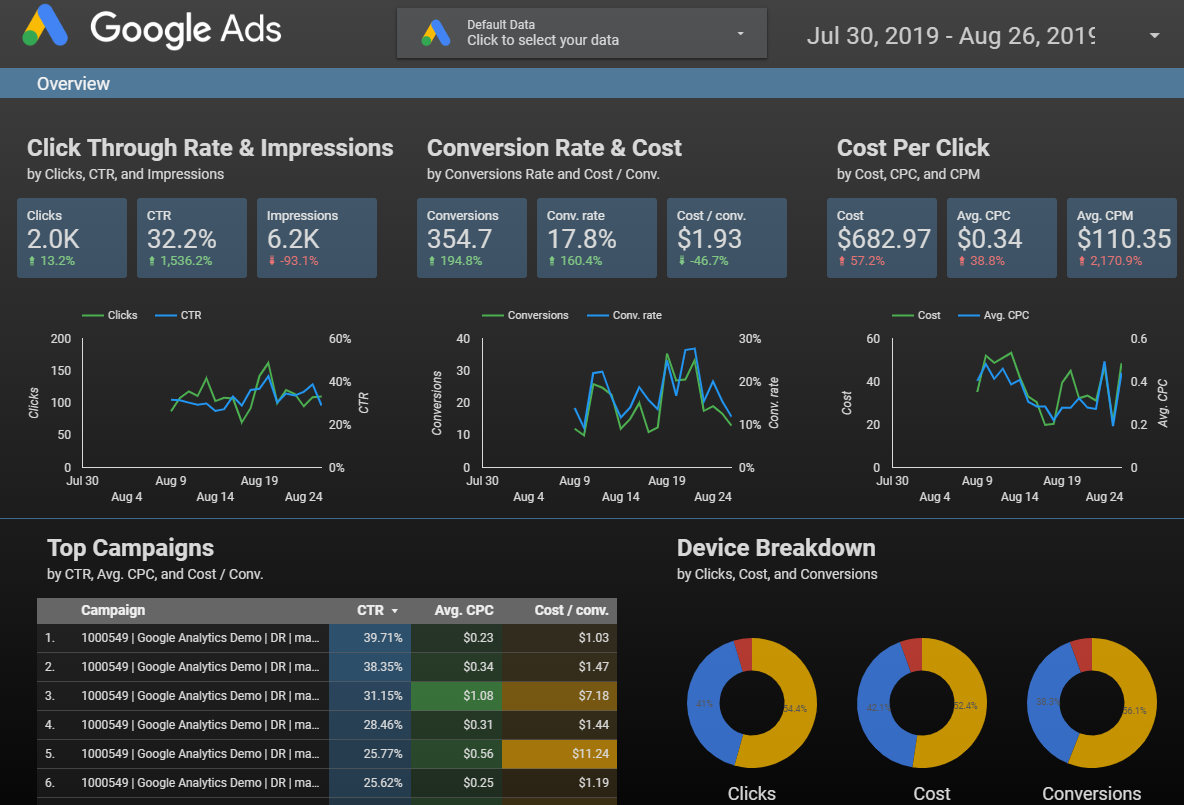1184x805 pixels.
Task: Click the 39.71% CTR cell
Action: click(370, 638)
